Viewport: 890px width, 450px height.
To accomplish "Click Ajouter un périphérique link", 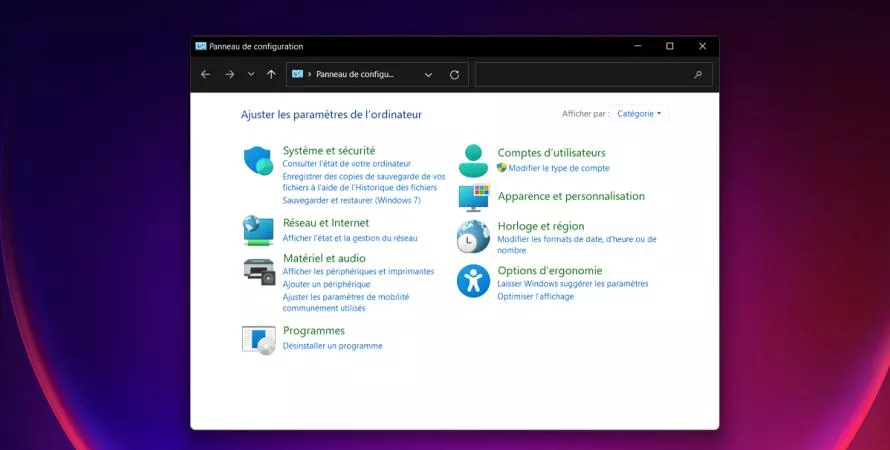I will (x=326, y=284).
